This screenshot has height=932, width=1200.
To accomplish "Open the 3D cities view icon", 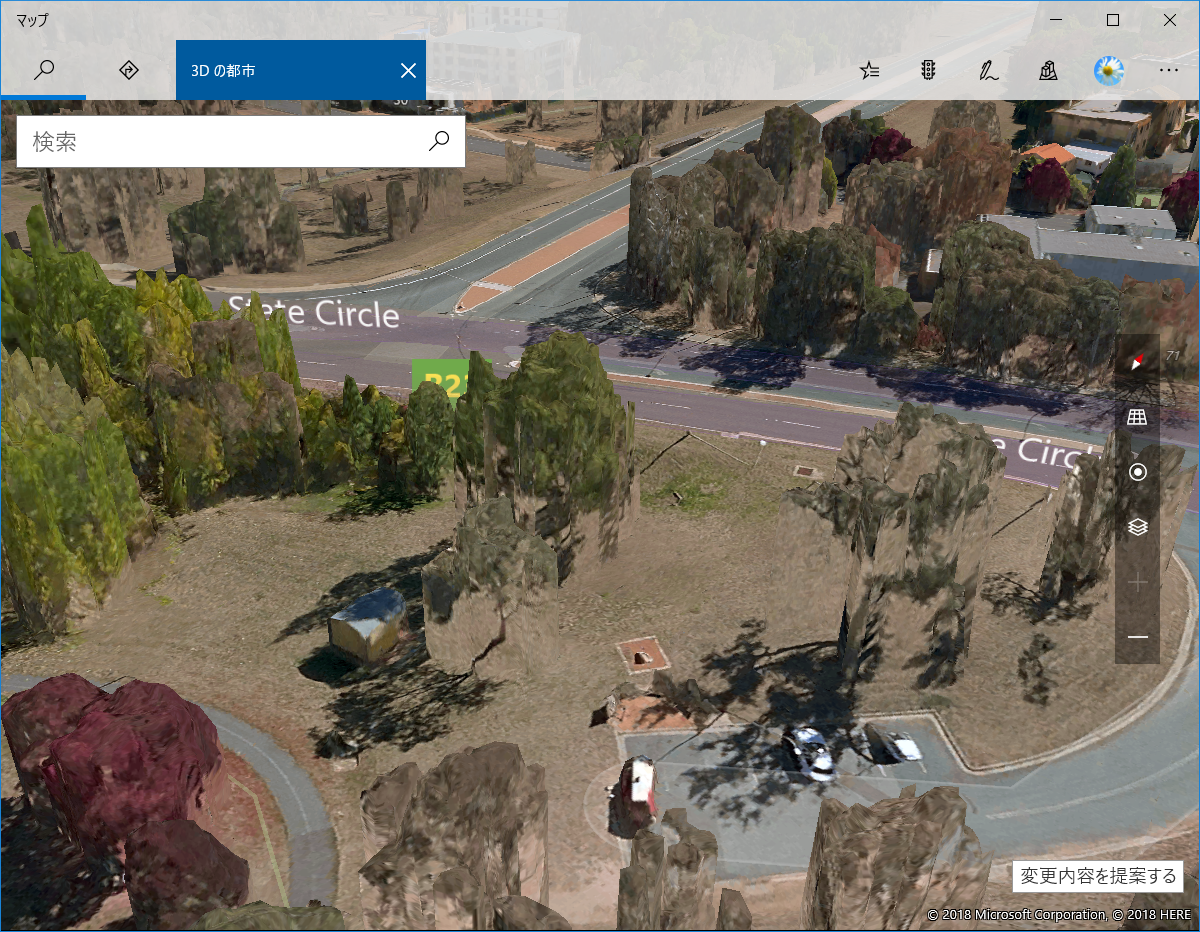I will 1048,70.
